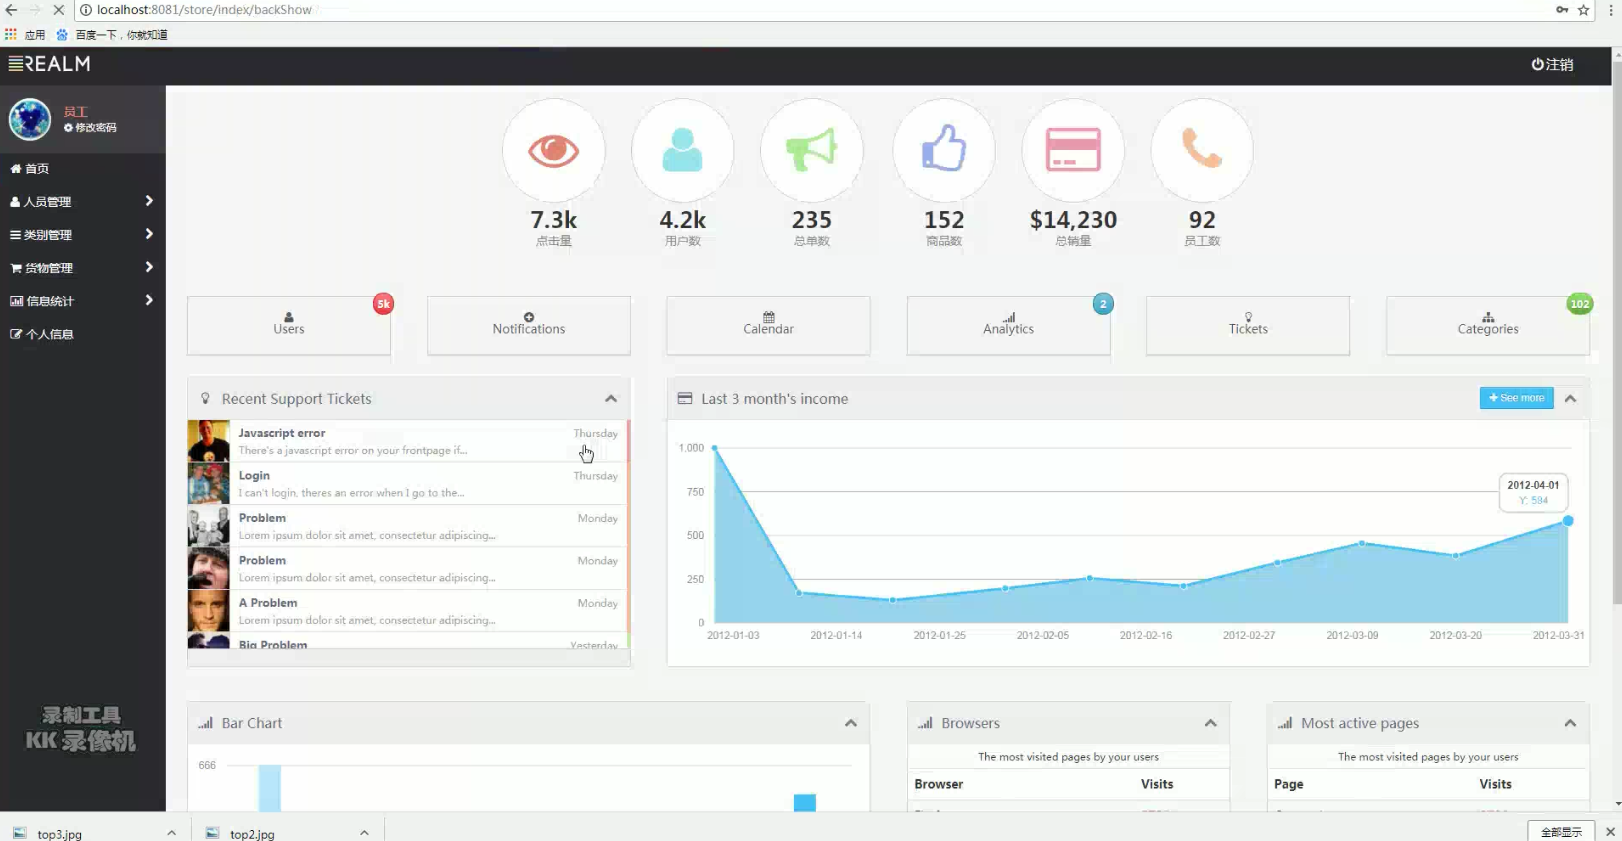The image size is (1622, 841).
Task: Click the Page column header
Action: click(1289, 784)
